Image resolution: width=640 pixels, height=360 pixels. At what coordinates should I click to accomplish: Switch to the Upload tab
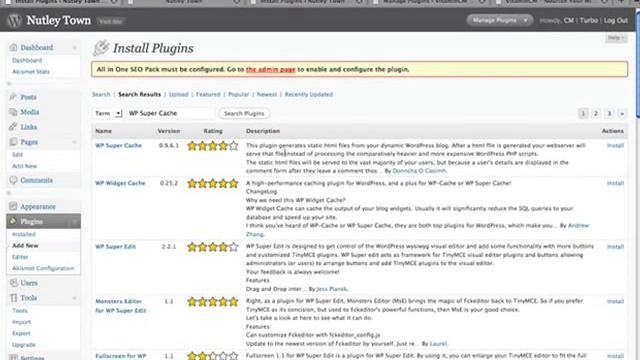pyautogui.click(x=178, y=94)
